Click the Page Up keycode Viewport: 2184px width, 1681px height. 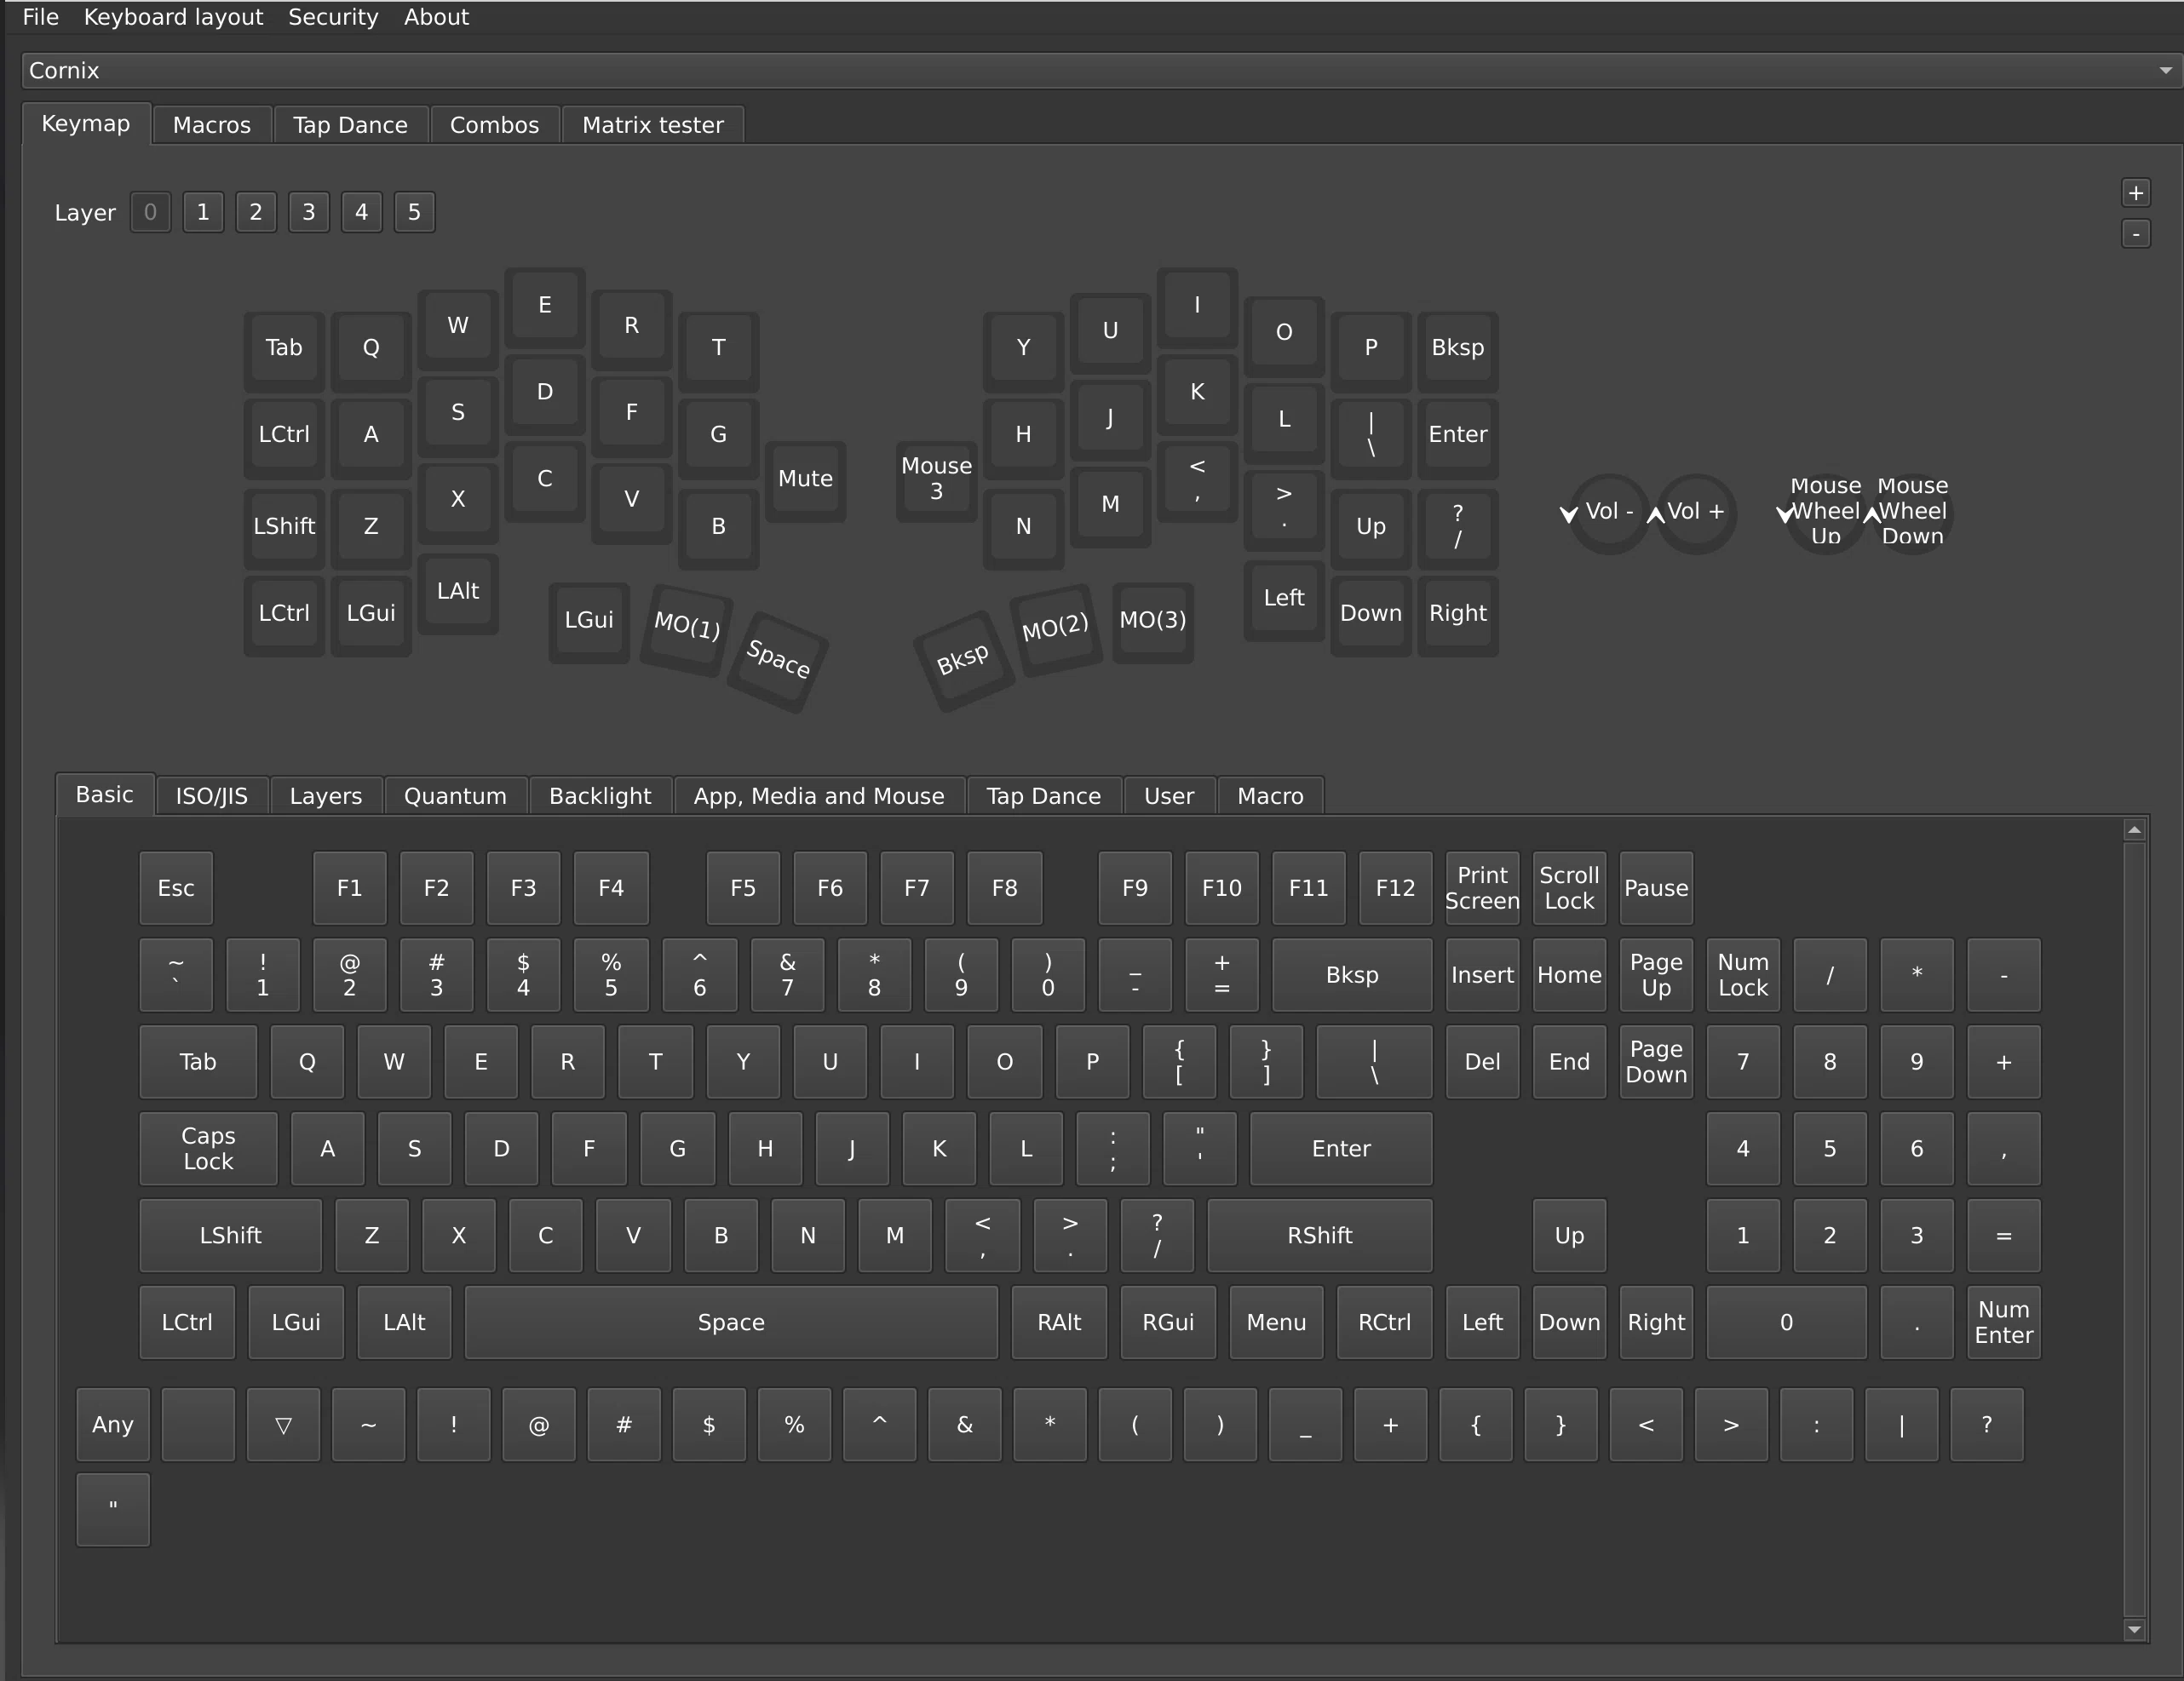(1657, 975)
